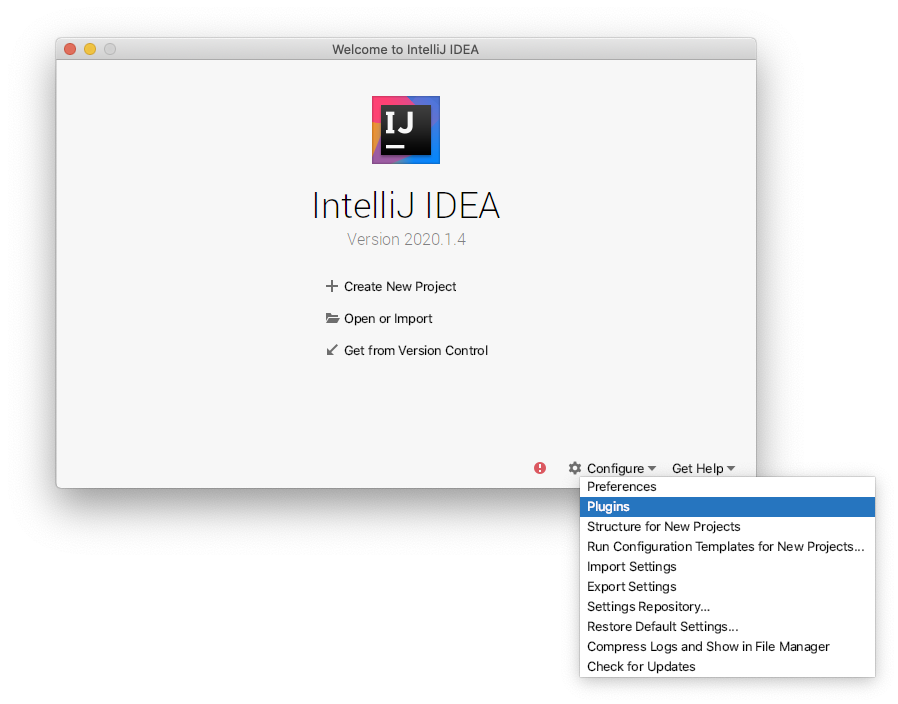Select Restore Default Settings
Viewport: 898px width, 704px height.
[x=727, y=627]
